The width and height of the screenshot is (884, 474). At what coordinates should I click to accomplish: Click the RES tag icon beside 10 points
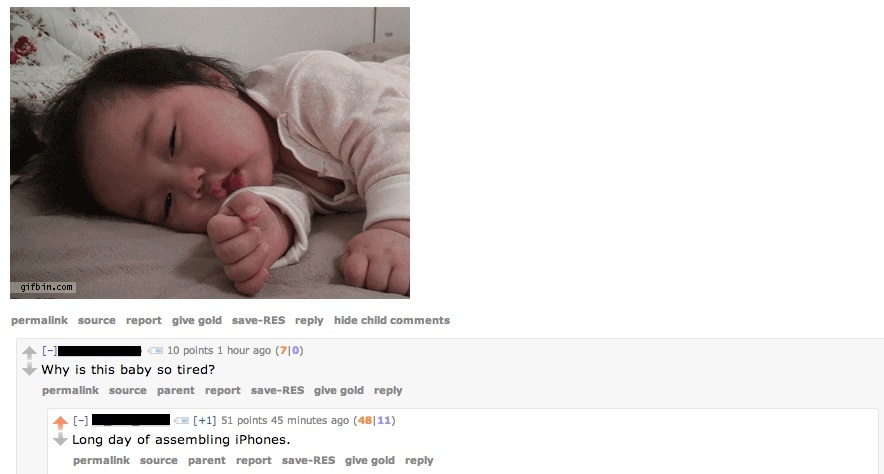click(x=155, y=351)
